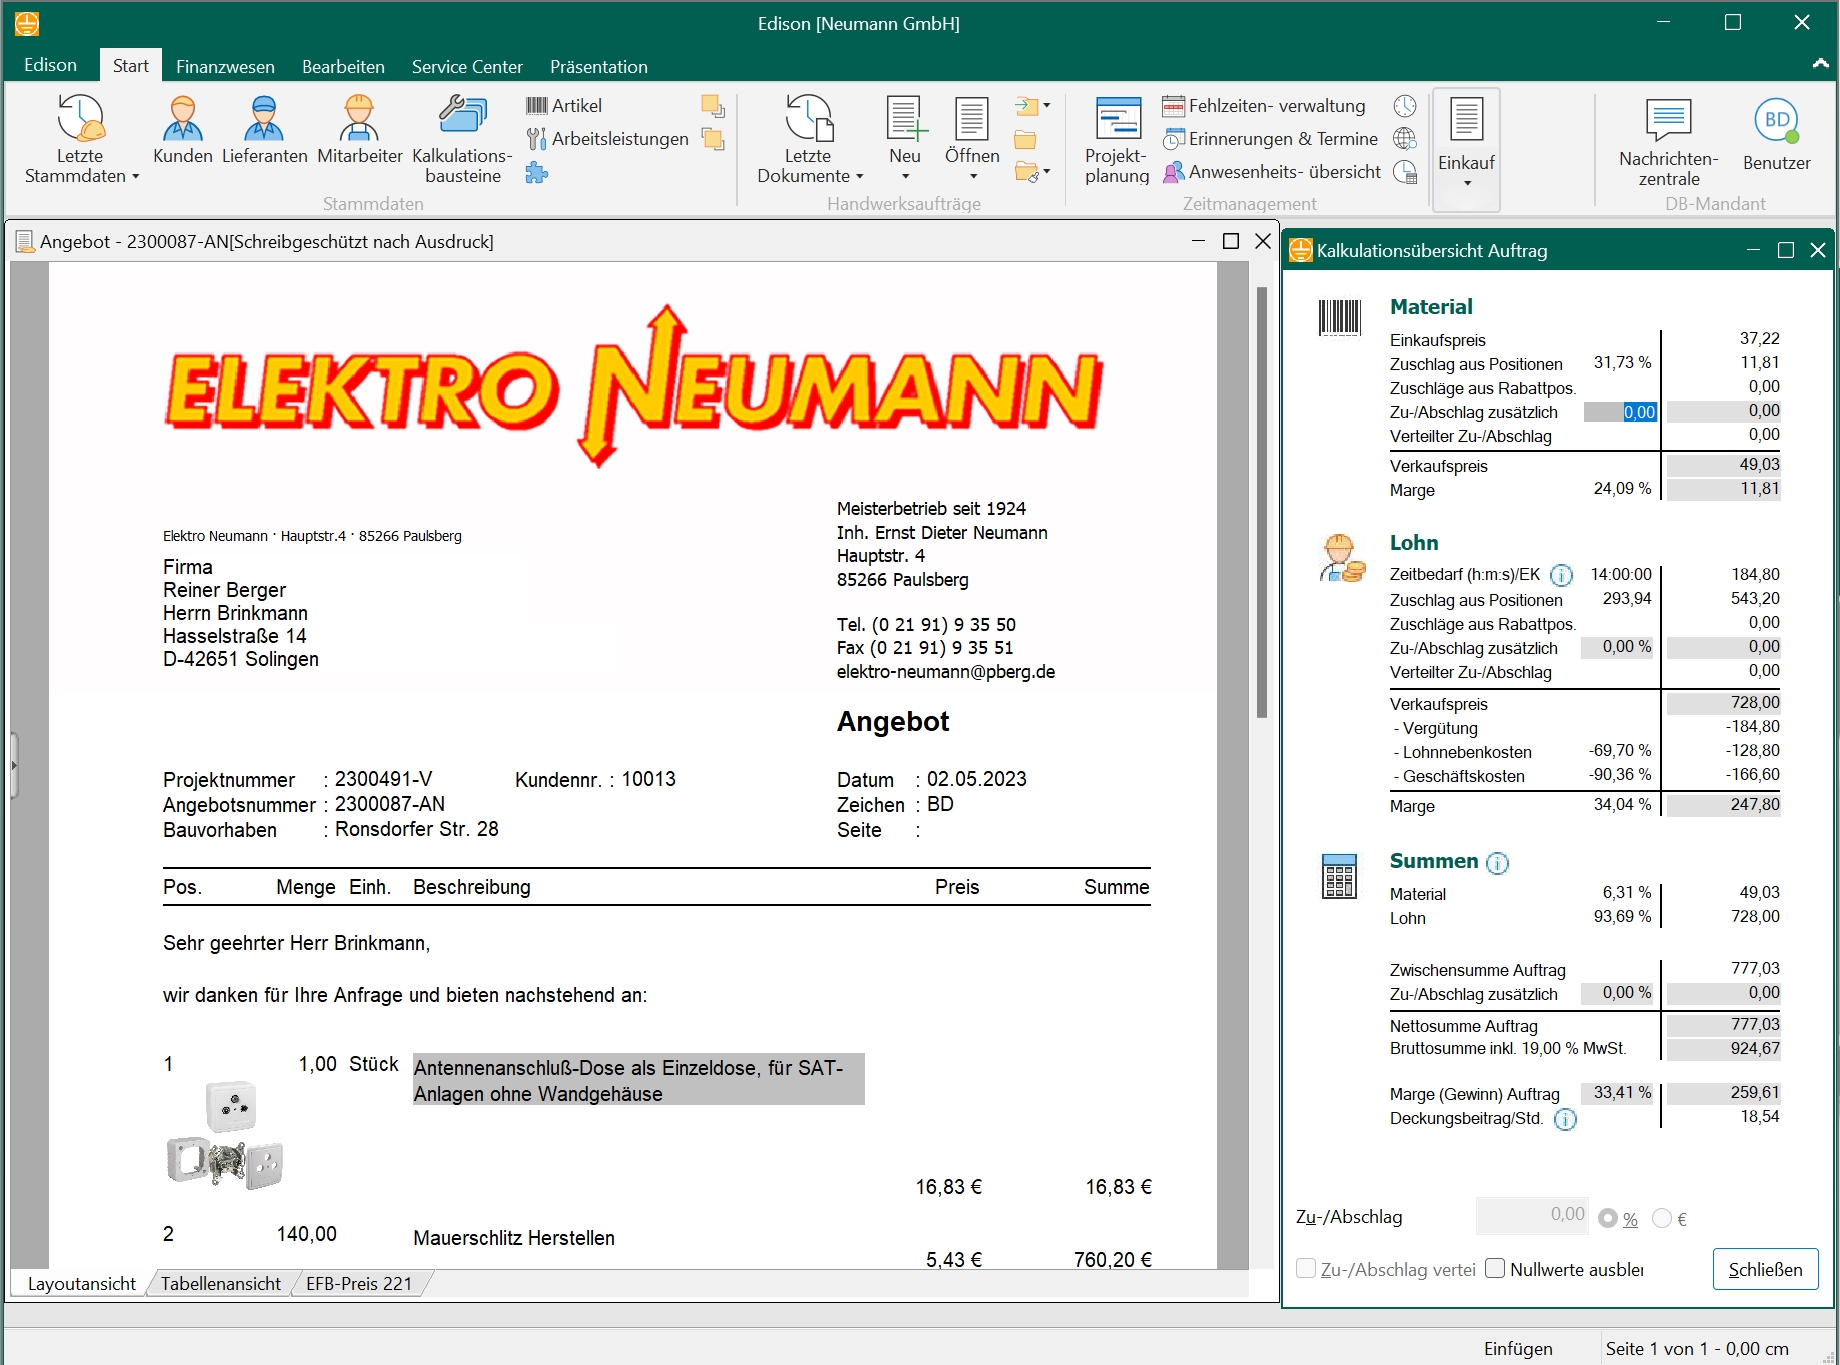The height and width of the screenshot is (1365, 1840).
Task: Select the percent radio button for Zu-/Abschlag
Action: click(1607, 1218)
